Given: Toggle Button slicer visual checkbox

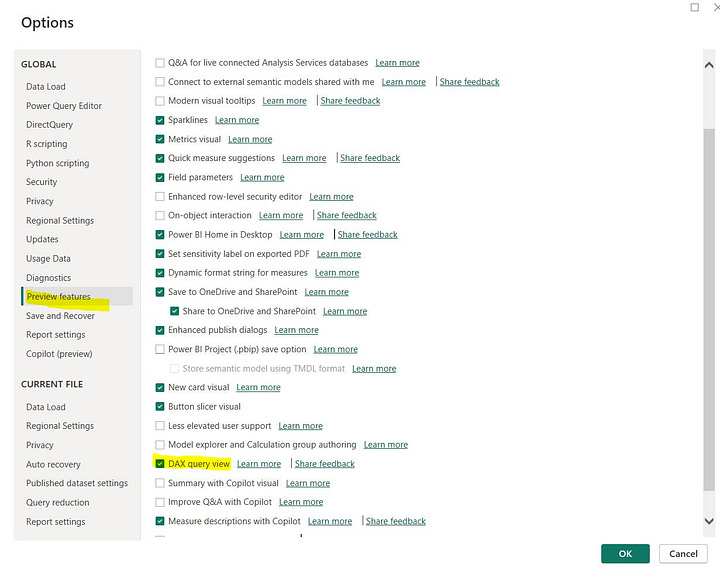Looking at the screenshot, I should click(160, 407).
